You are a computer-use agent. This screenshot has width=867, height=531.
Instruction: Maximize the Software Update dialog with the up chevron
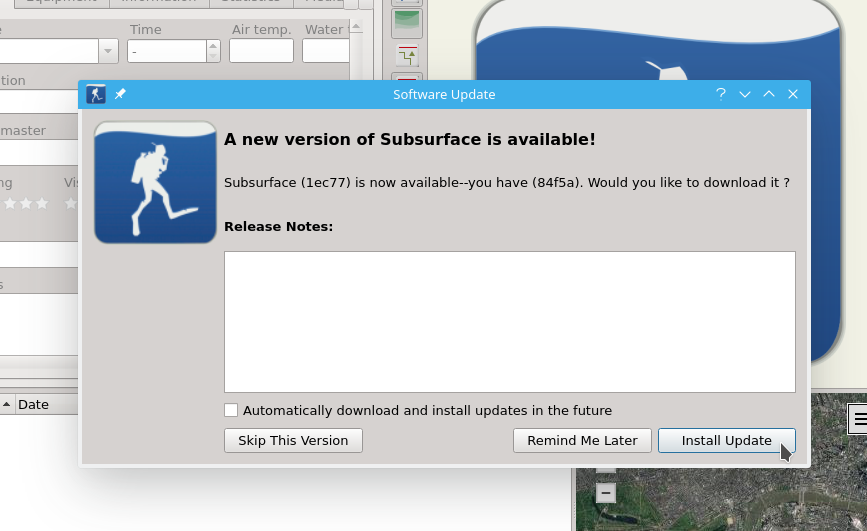click(x=769, y=94)
